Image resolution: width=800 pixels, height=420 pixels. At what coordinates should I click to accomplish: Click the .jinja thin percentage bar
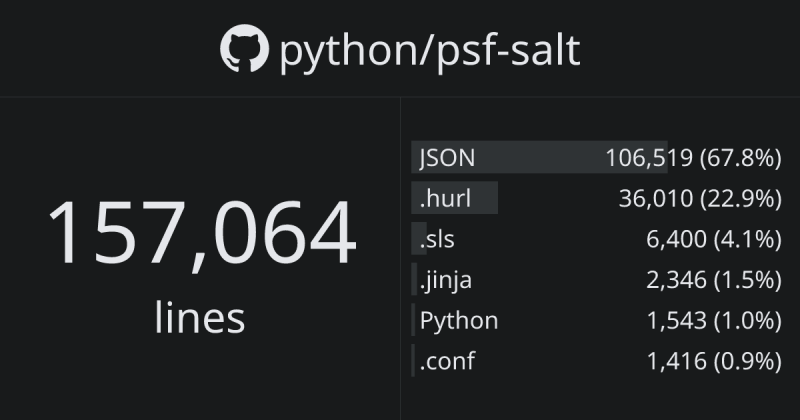[x=414, y=280]
